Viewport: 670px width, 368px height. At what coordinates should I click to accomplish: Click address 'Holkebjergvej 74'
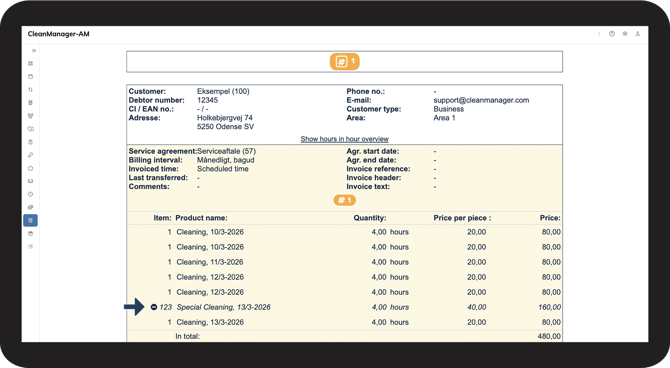point(225,118)
